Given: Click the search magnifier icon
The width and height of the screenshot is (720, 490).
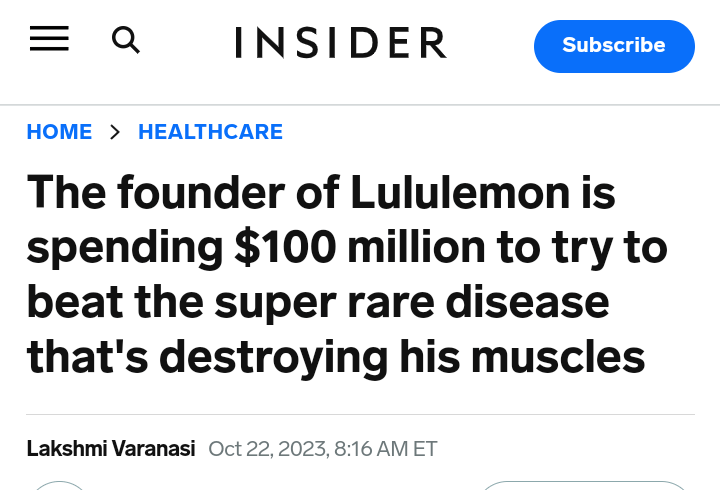Looking at the screenshot, I should (x=125, y=40).
